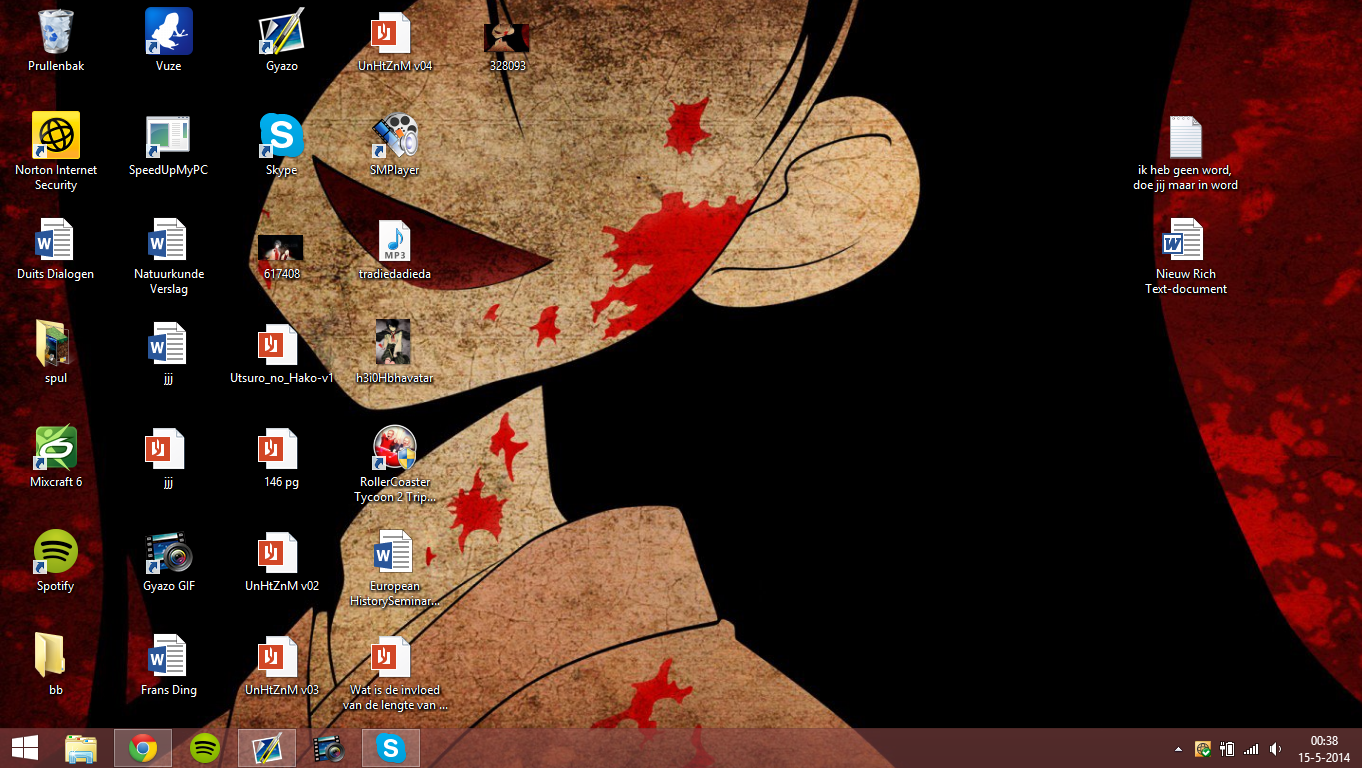Switch to Google Chrome in the taskbar

143,748
